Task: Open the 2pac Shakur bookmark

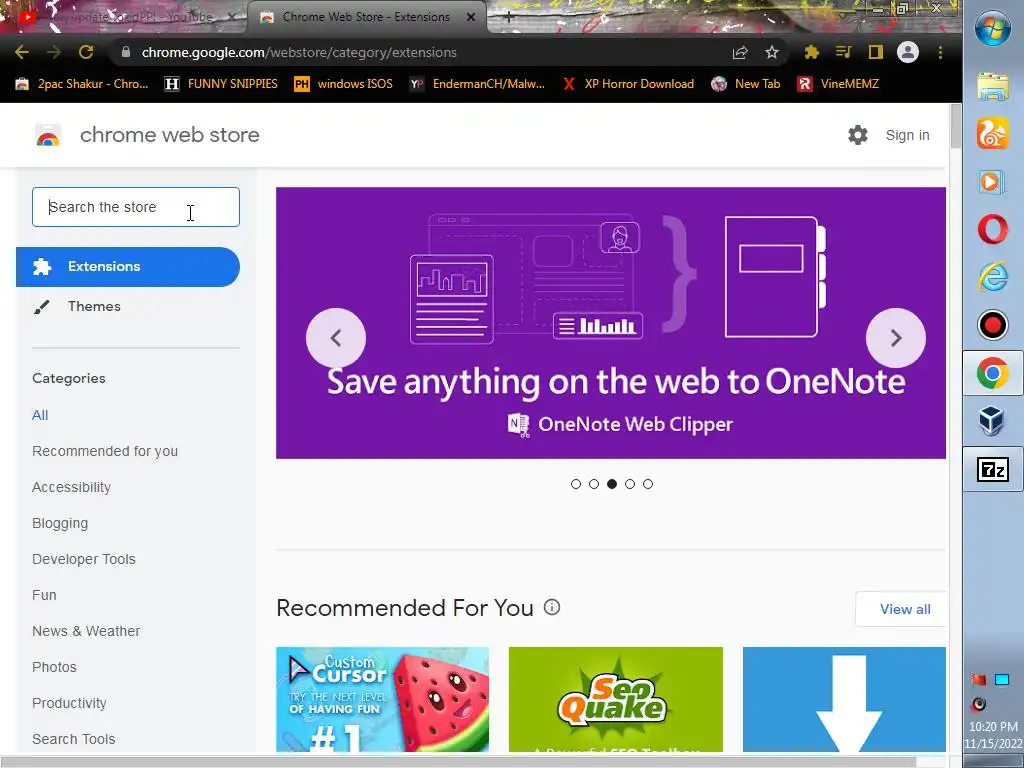Action: [x=82, y=84]
